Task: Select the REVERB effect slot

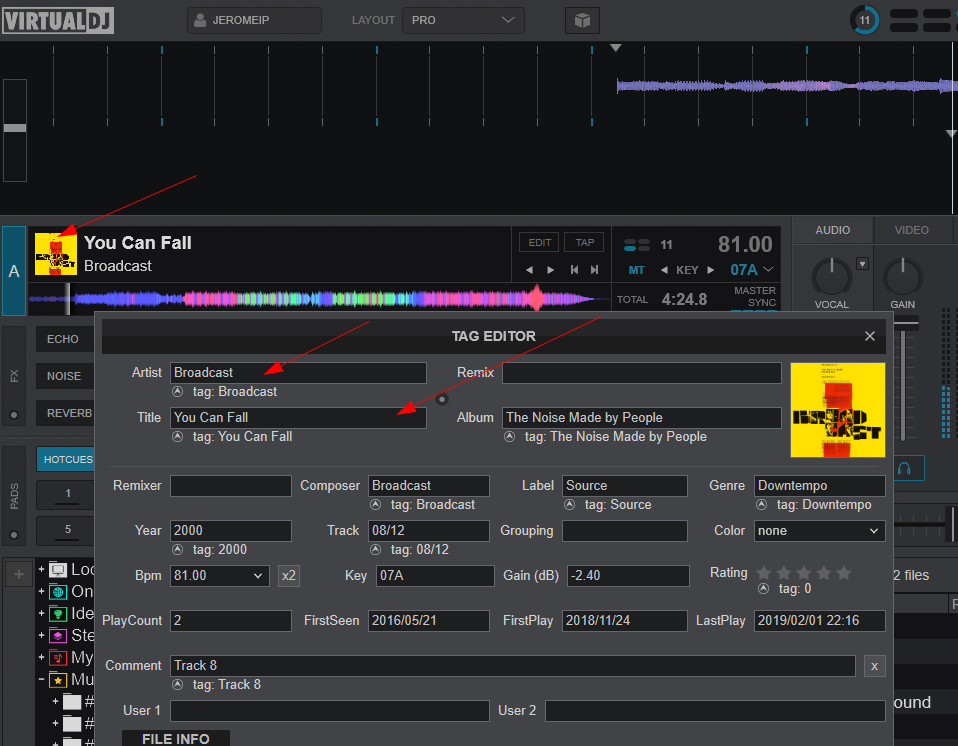Action: tap(66, 414)
